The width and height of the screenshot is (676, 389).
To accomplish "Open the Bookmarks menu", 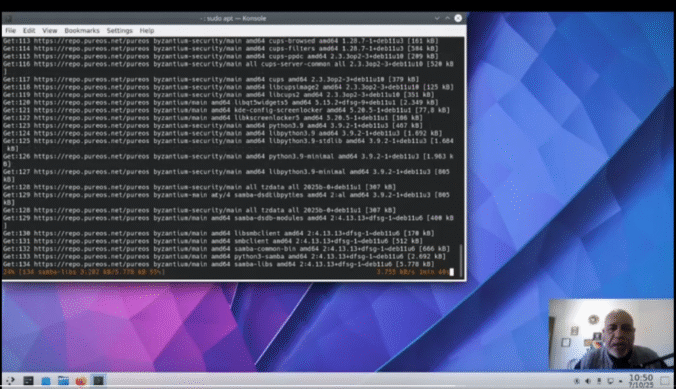I will [x=82, y=31].
